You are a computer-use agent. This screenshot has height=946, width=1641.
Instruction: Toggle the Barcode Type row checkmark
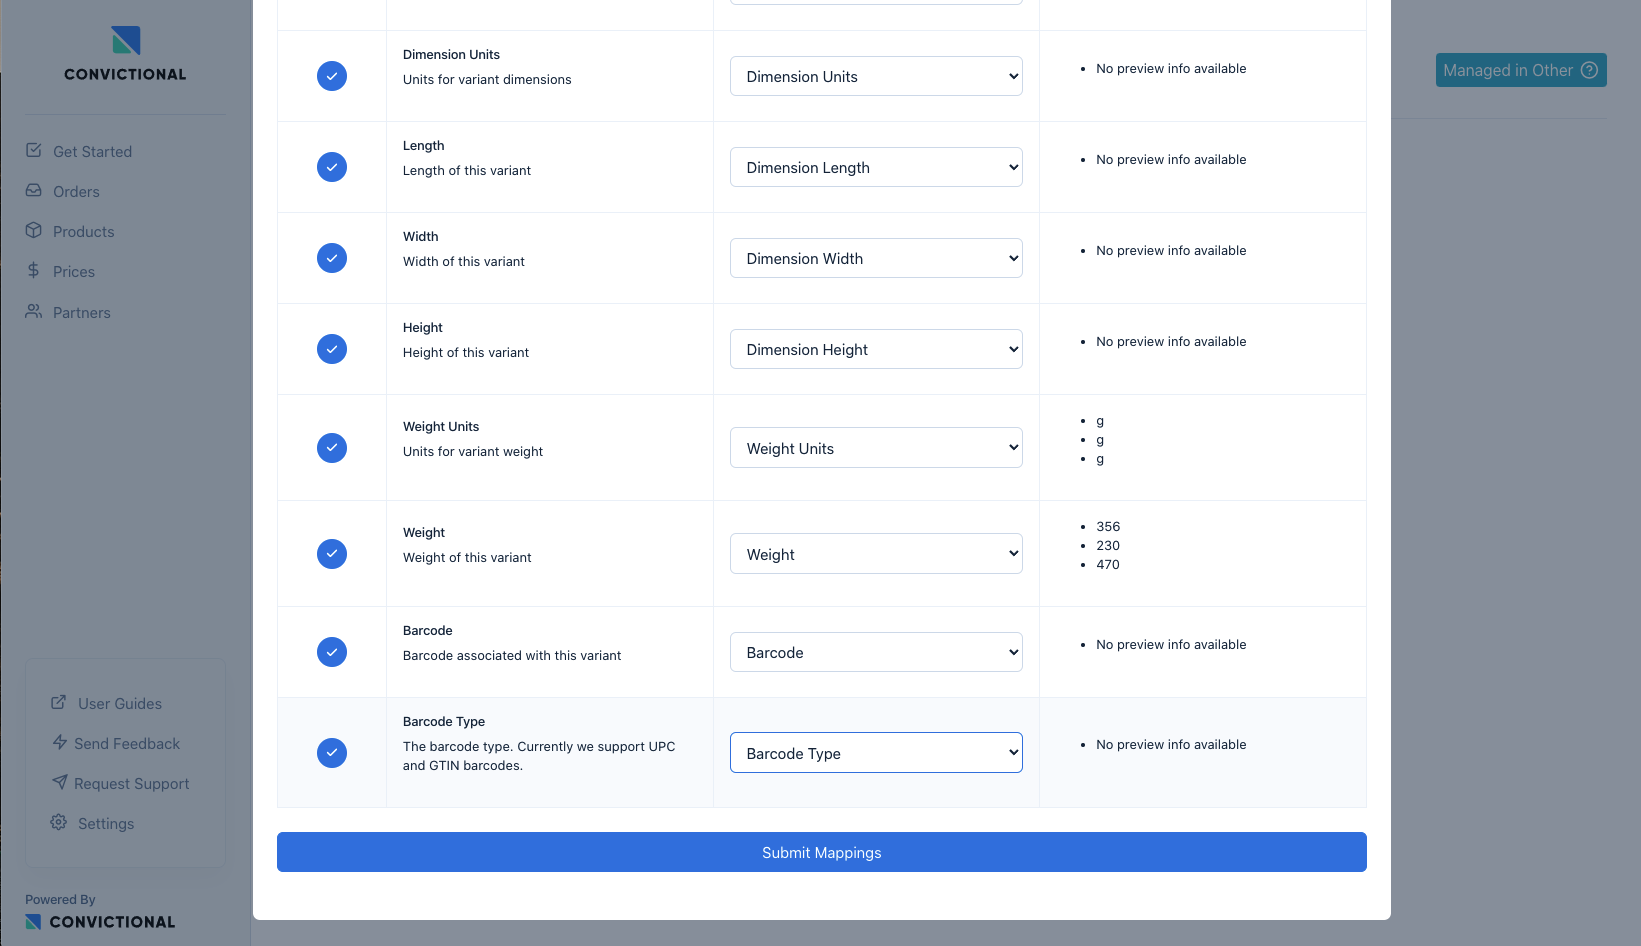[332, 753]
